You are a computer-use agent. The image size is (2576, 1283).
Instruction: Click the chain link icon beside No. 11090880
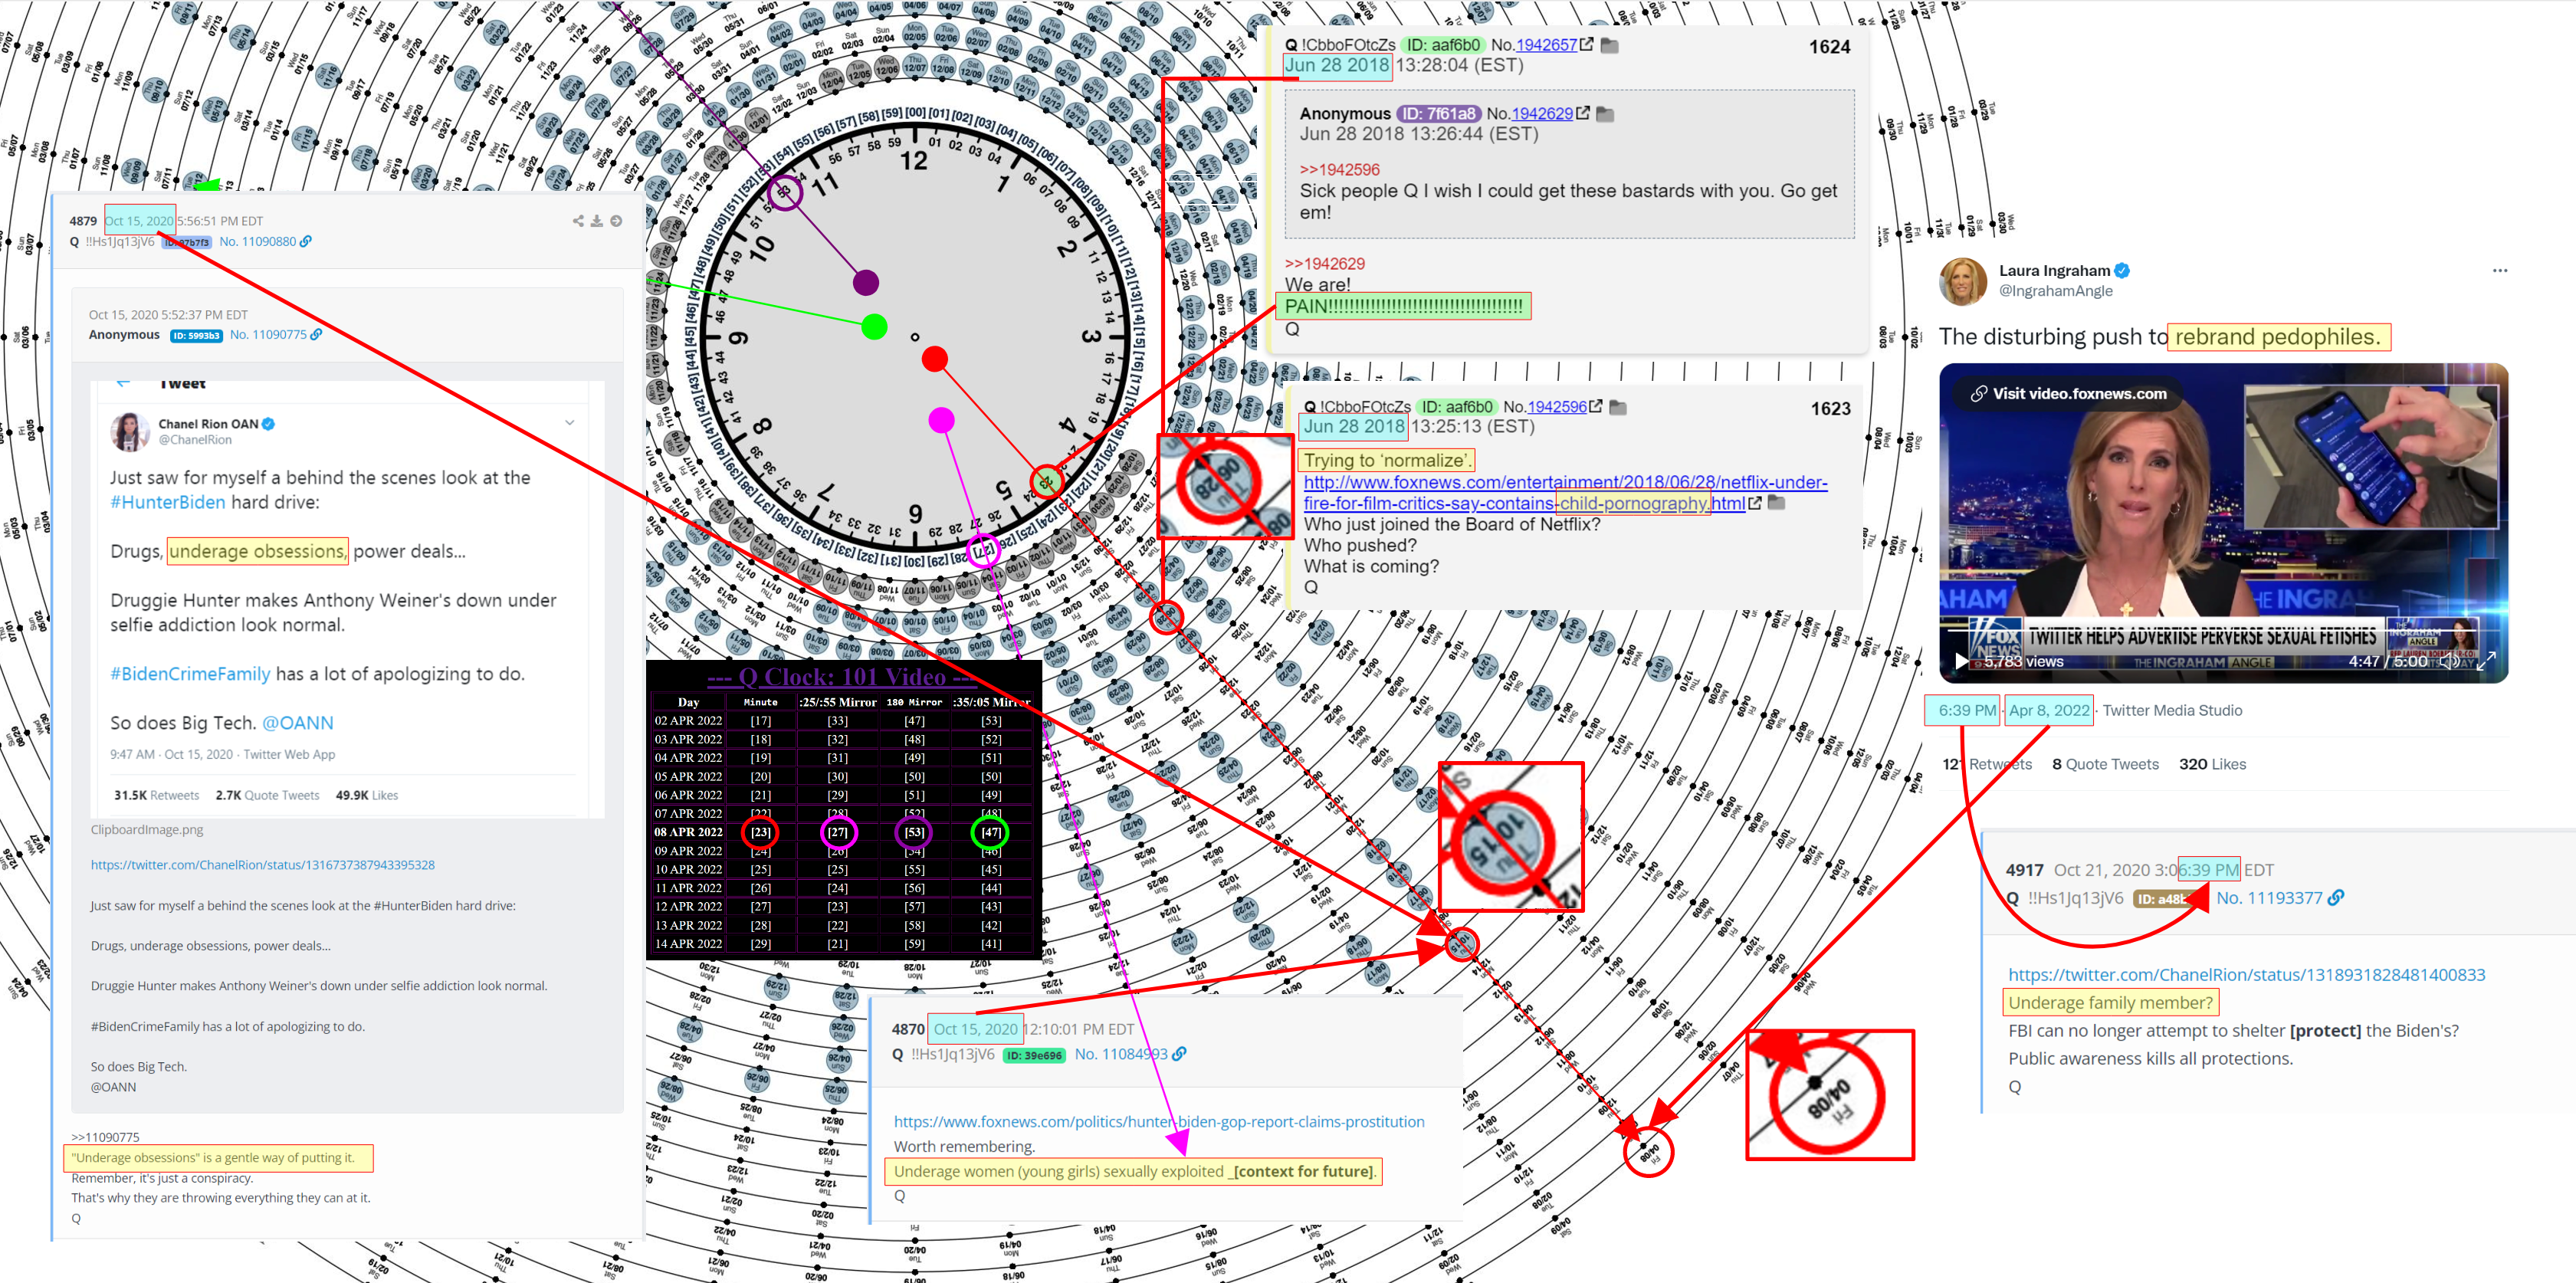pyautogui.click(x=306, y=241)
